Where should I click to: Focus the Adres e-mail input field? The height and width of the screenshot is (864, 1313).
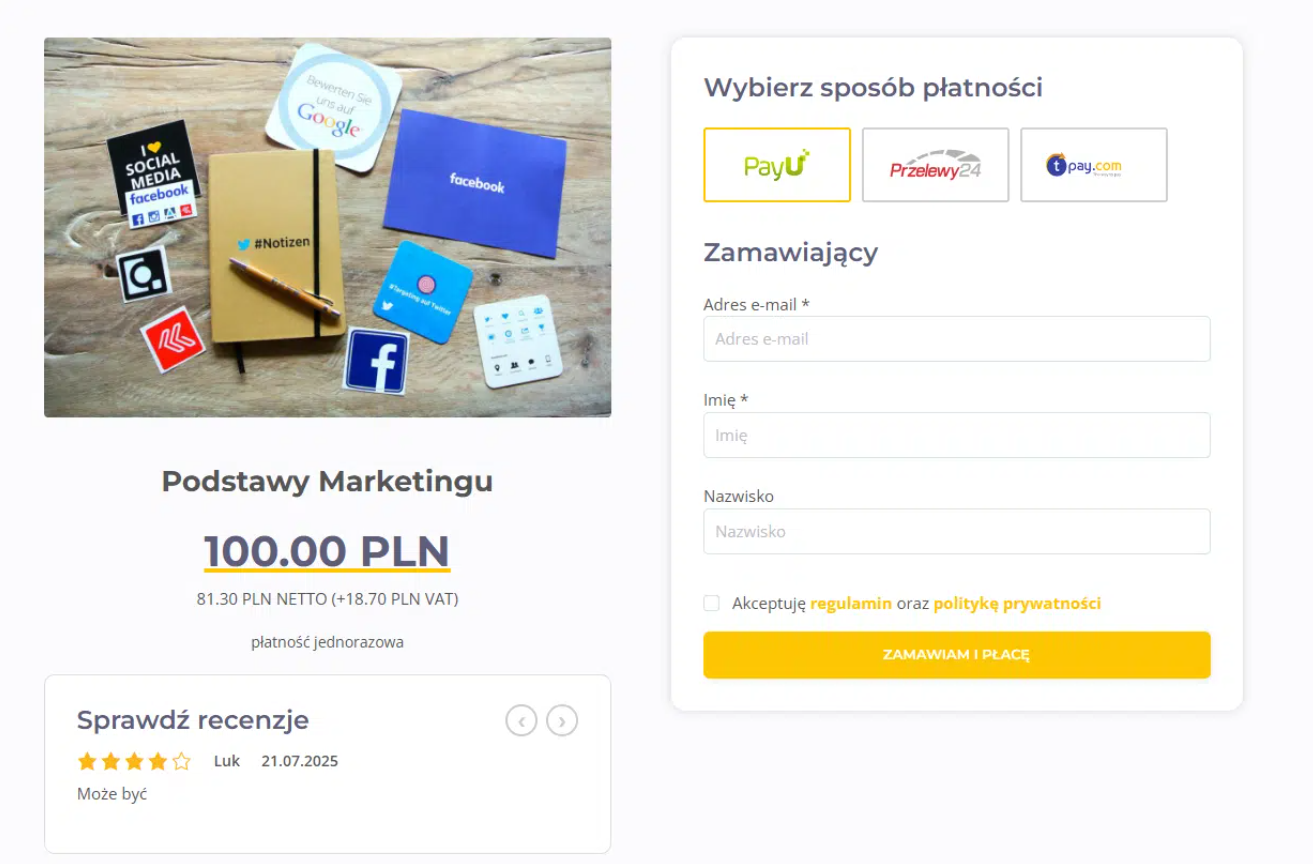pos(957,339)
